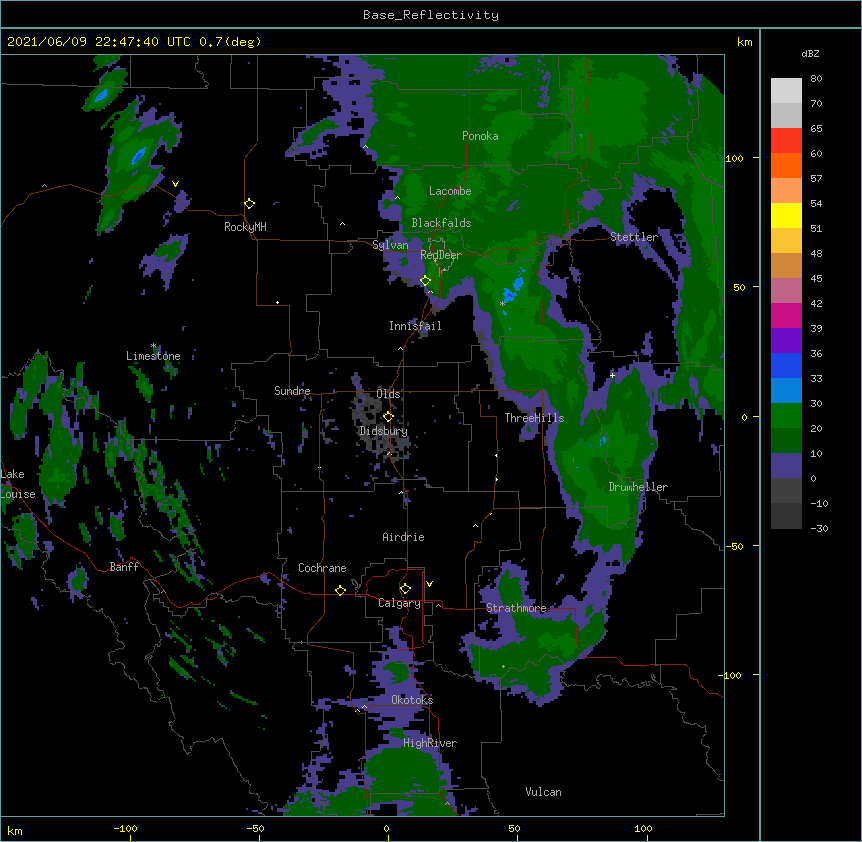The image size is (862, 842).
Task: Click the Strathmore town label
Action: tap(516, 608)
